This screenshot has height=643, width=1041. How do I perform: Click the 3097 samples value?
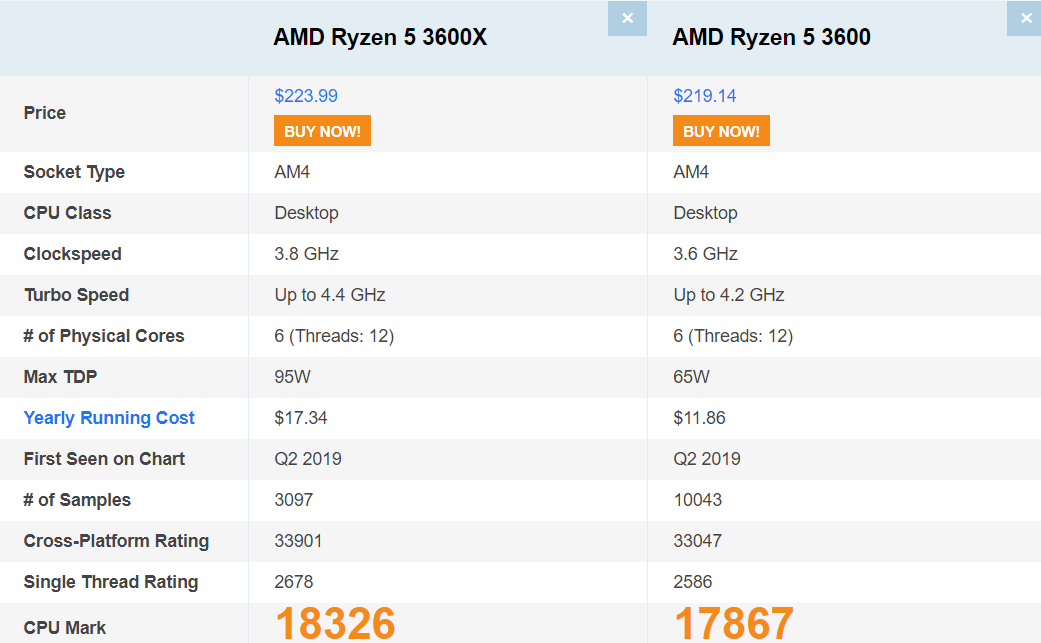coord(293,500)
